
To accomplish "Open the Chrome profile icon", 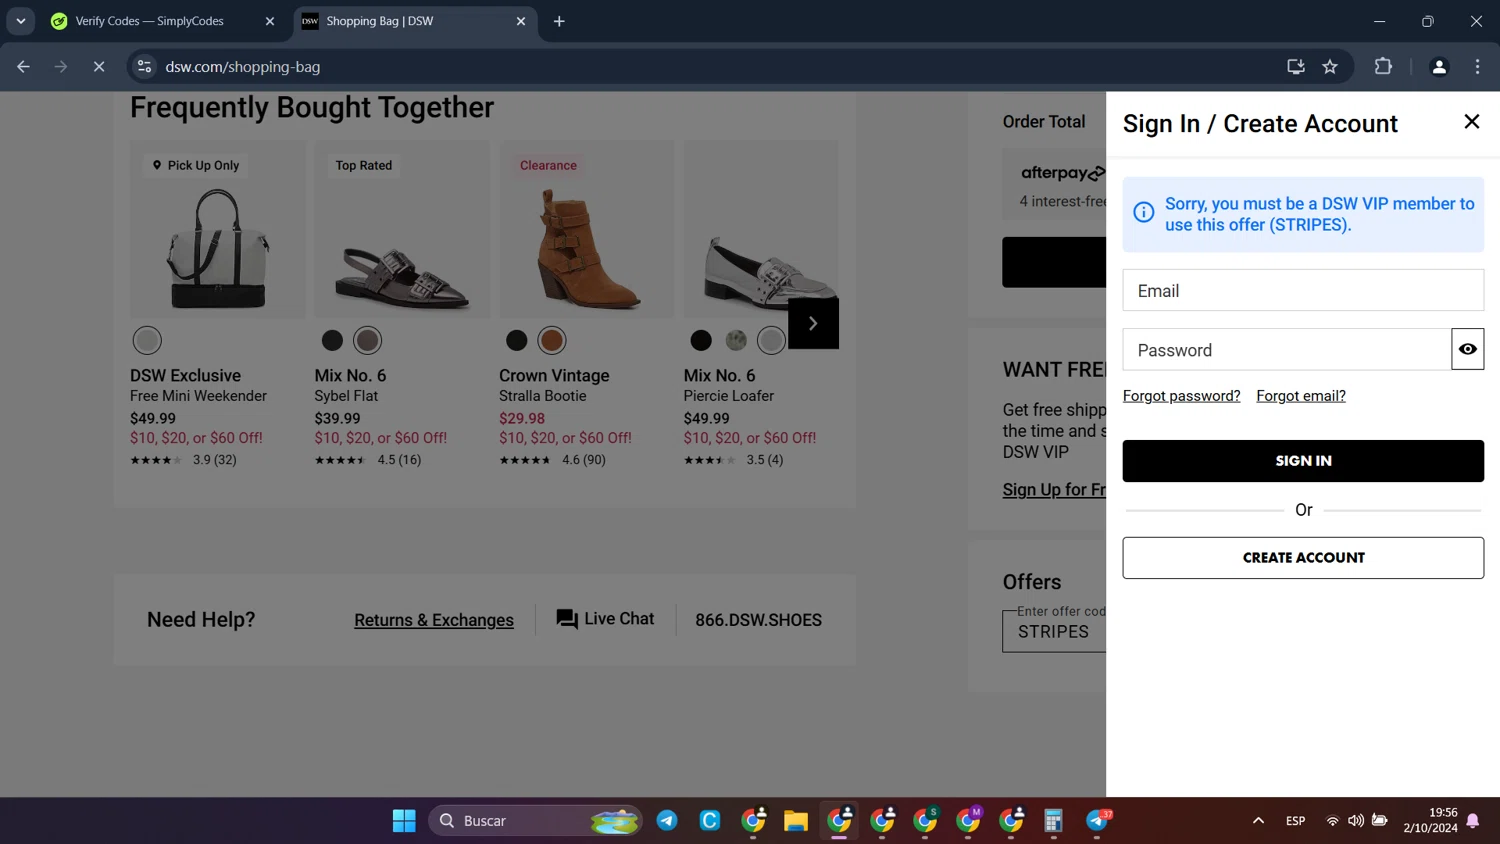I will (1439, 67).
